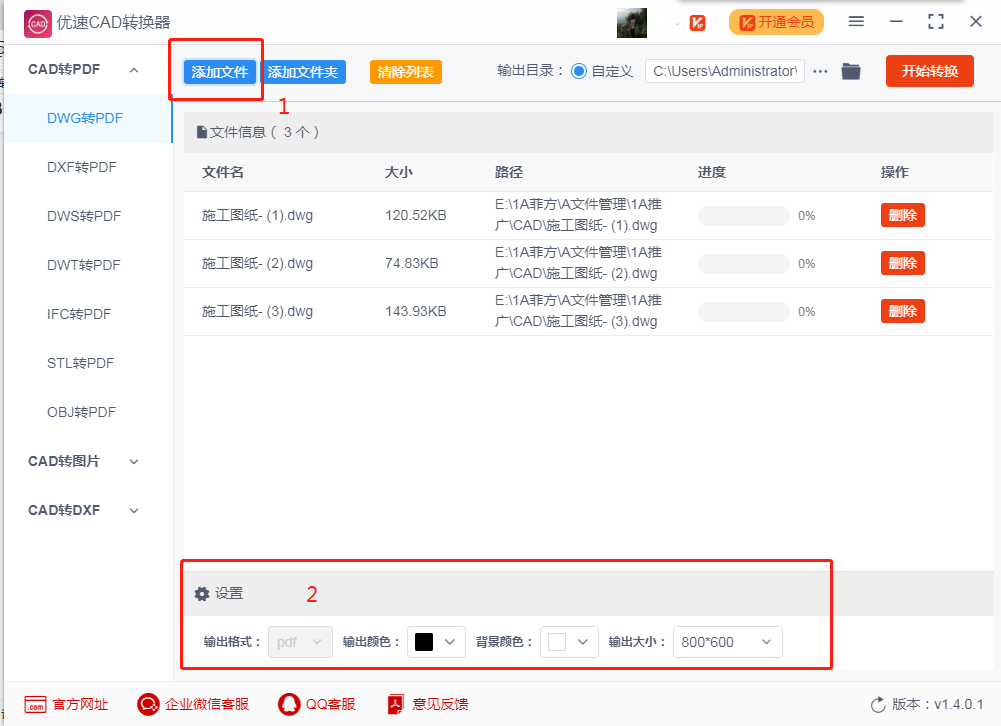Click 清除列表 clear list button
Screen dimensions: 1001x726
coord(405,72)
